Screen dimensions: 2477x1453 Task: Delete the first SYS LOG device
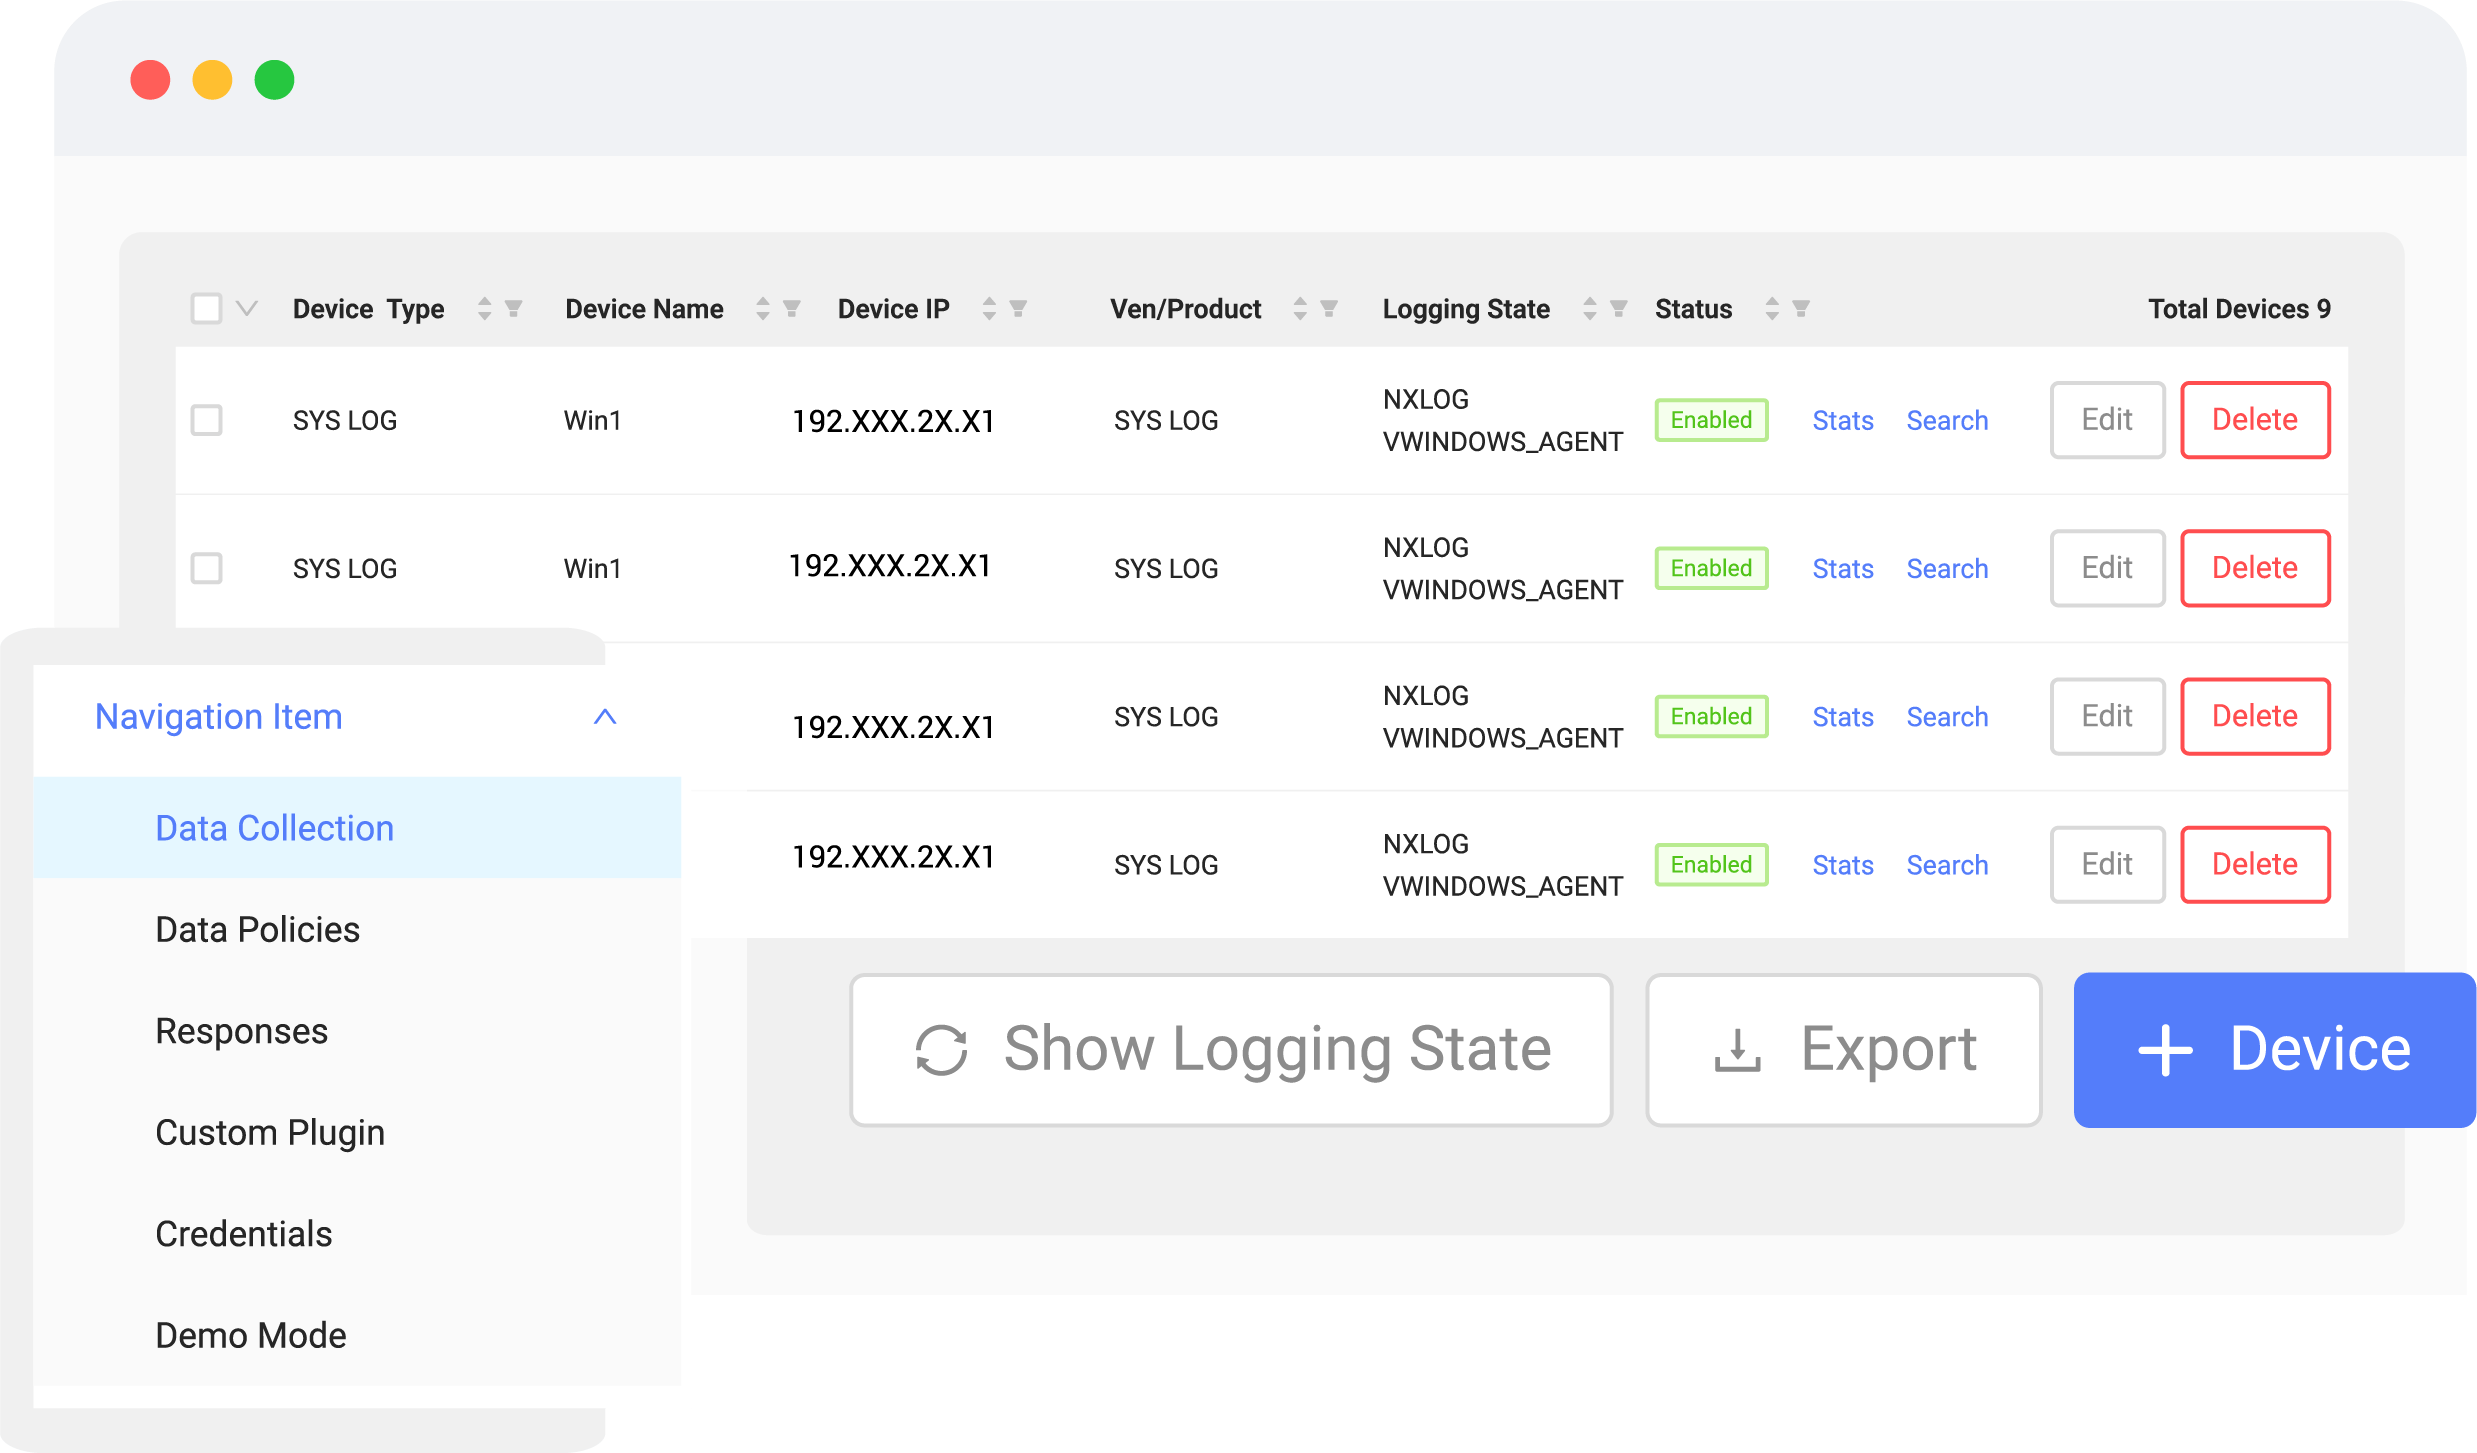pos(2254,420)
